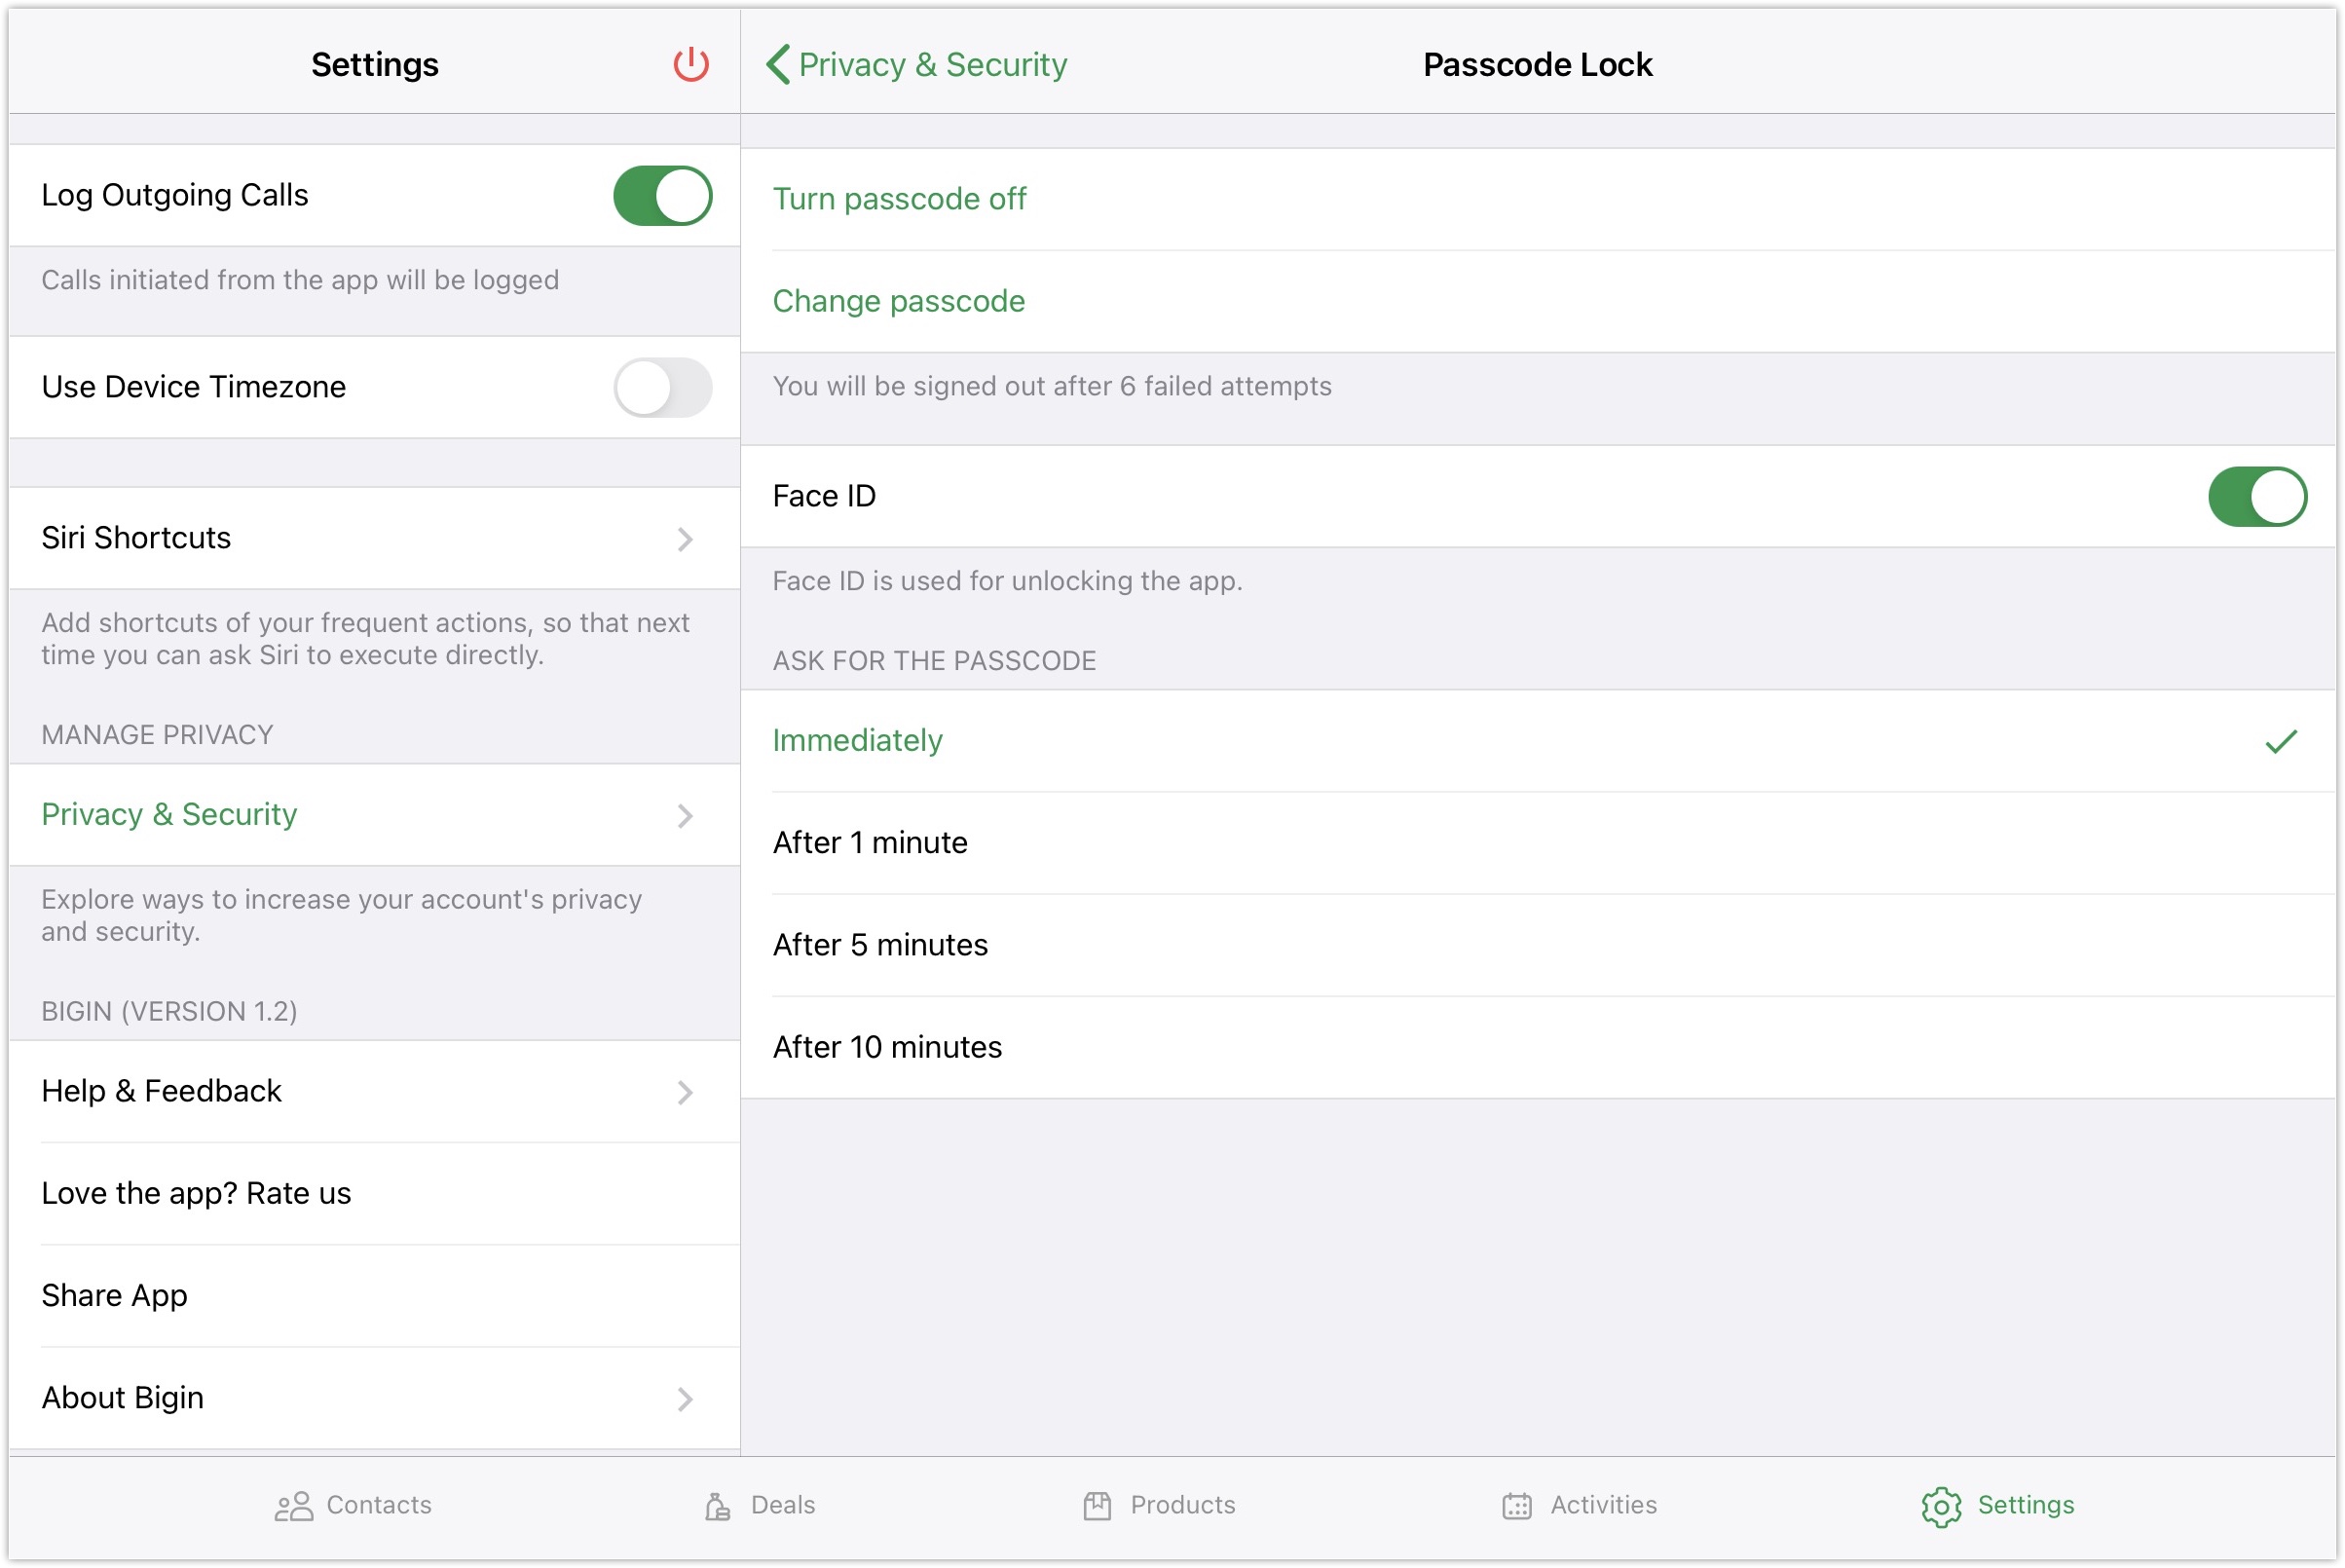This screenshot has width=2345, height=1568.
Task: Tap the Settings gear icon
Action: (1941, 1506)
